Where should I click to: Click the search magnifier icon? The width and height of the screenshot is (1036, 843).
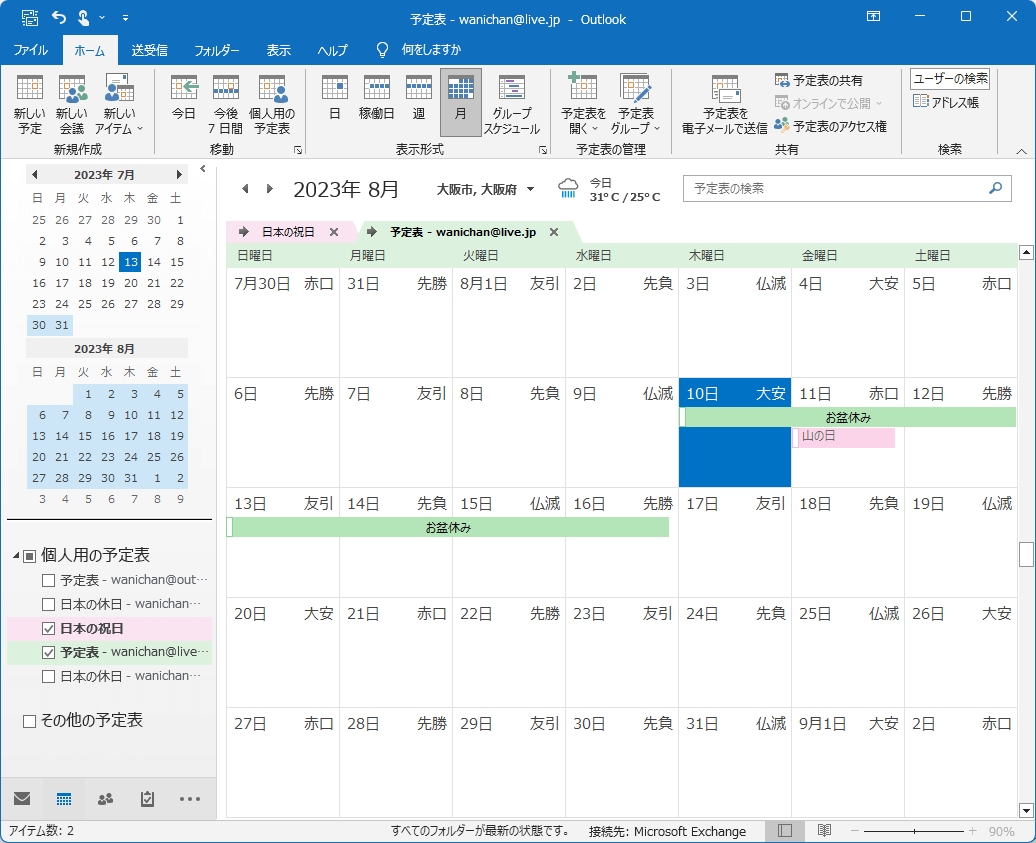point(995,188)
